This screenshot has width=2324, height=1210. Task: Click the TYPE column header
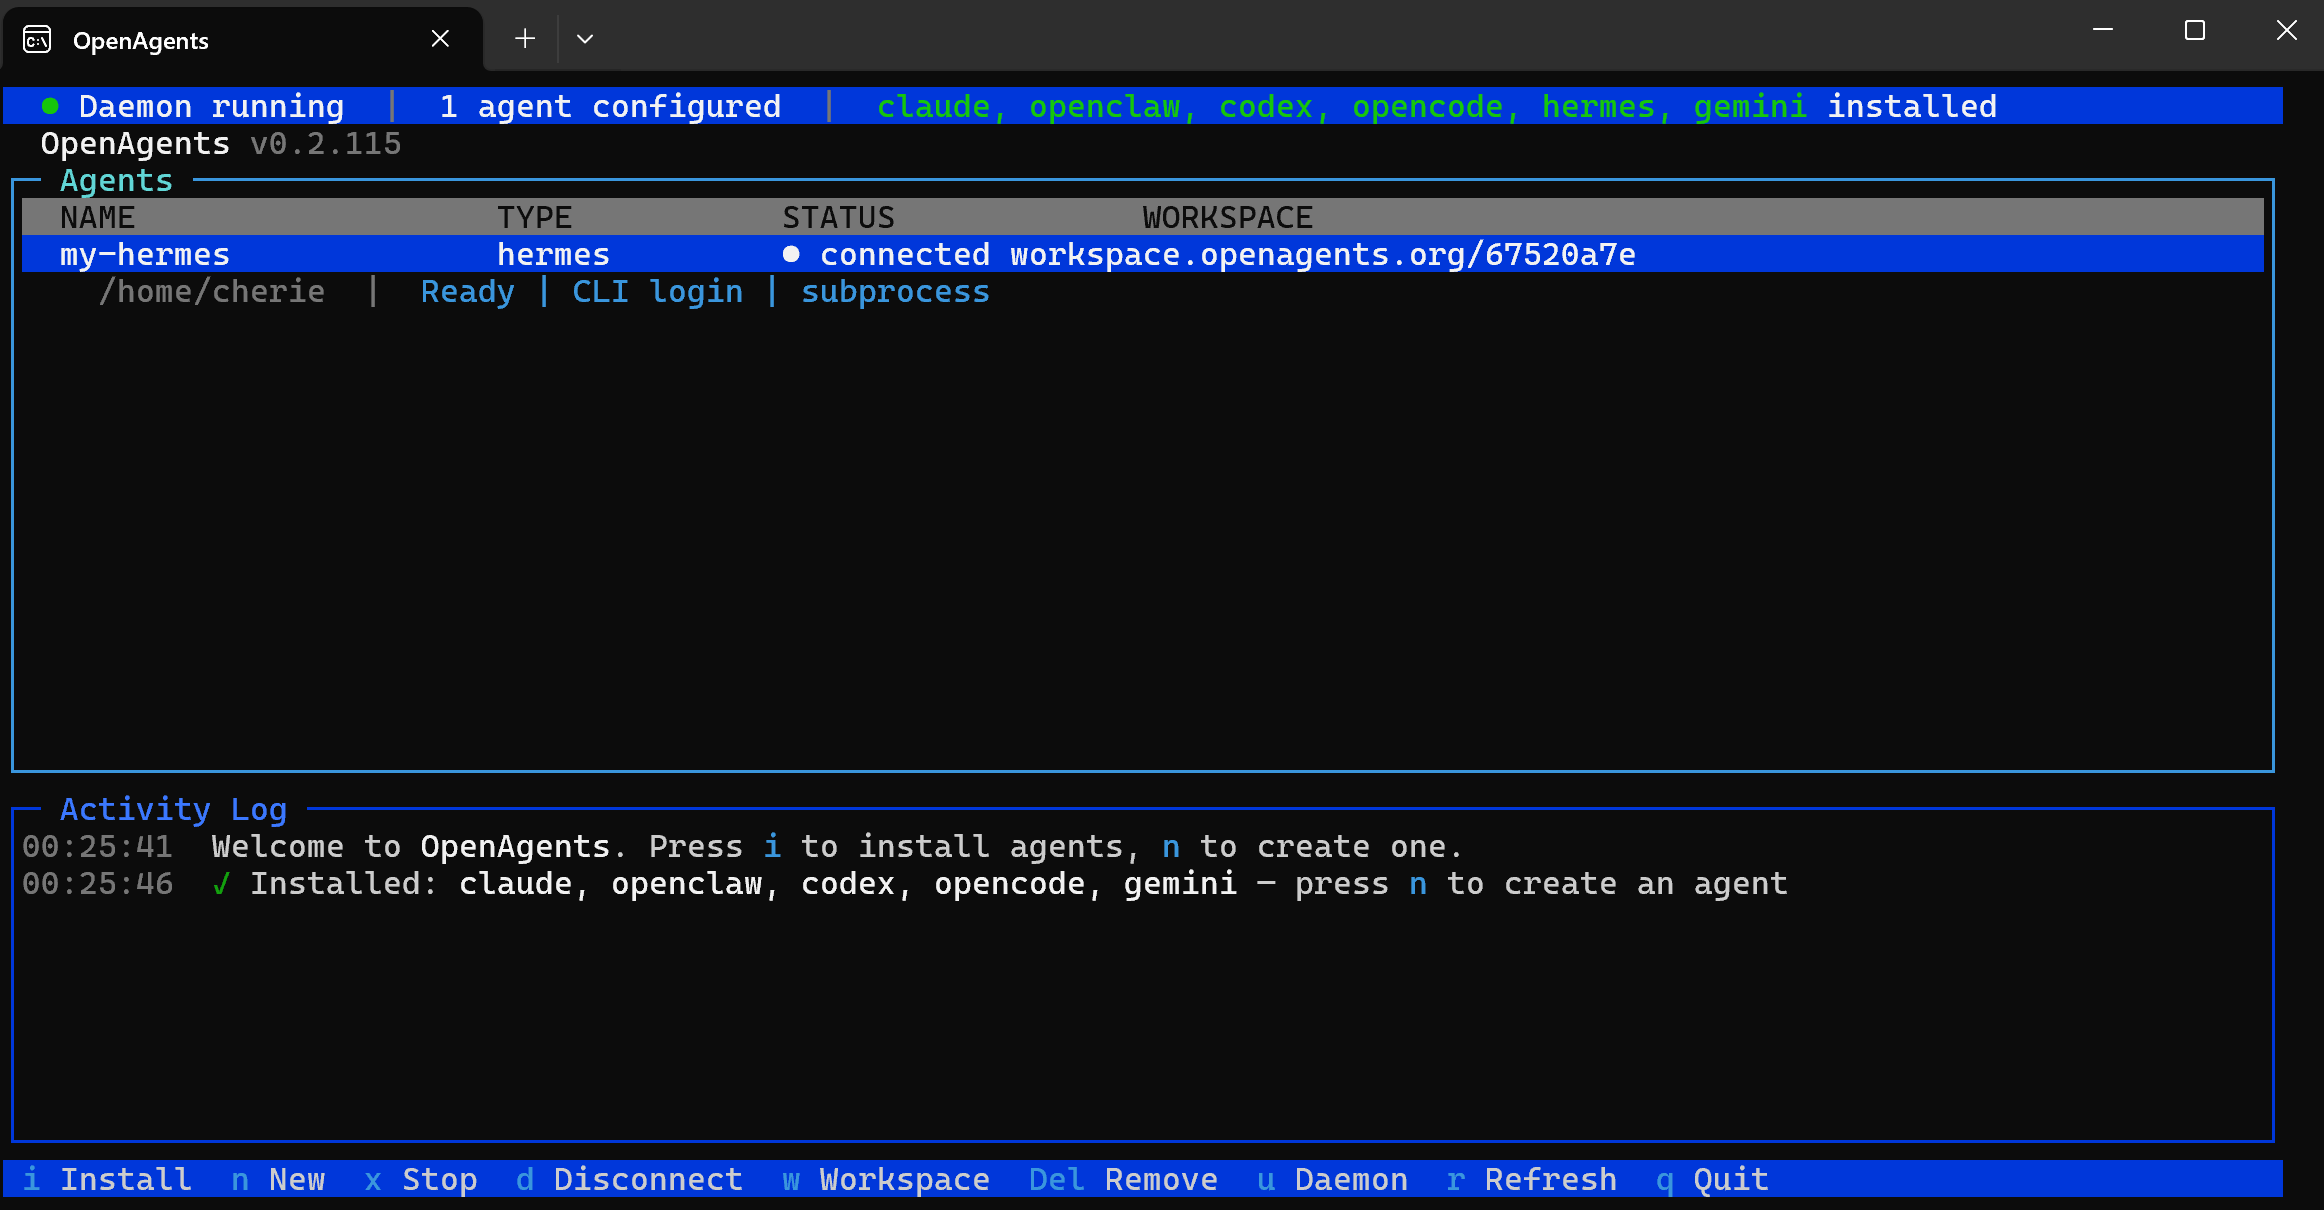535,217
